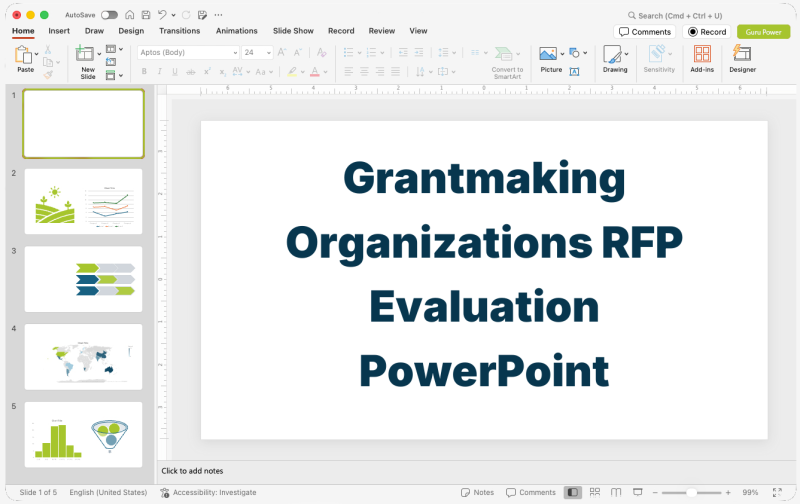Image resolution: width=800 pixels, height=504 pixels.
Task: Save the presentation with the floppy disk icon
Action: coord(146,15)
